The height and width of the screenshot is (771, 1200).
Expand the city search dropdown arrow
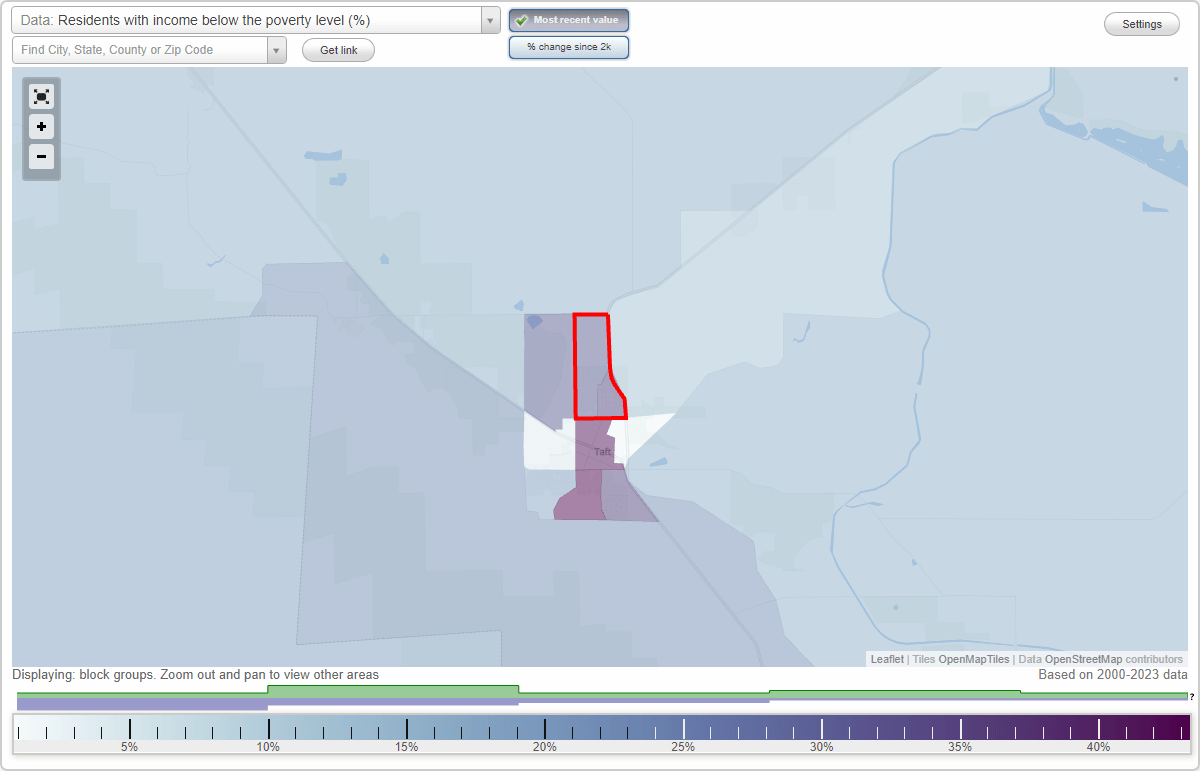(276, 49)
